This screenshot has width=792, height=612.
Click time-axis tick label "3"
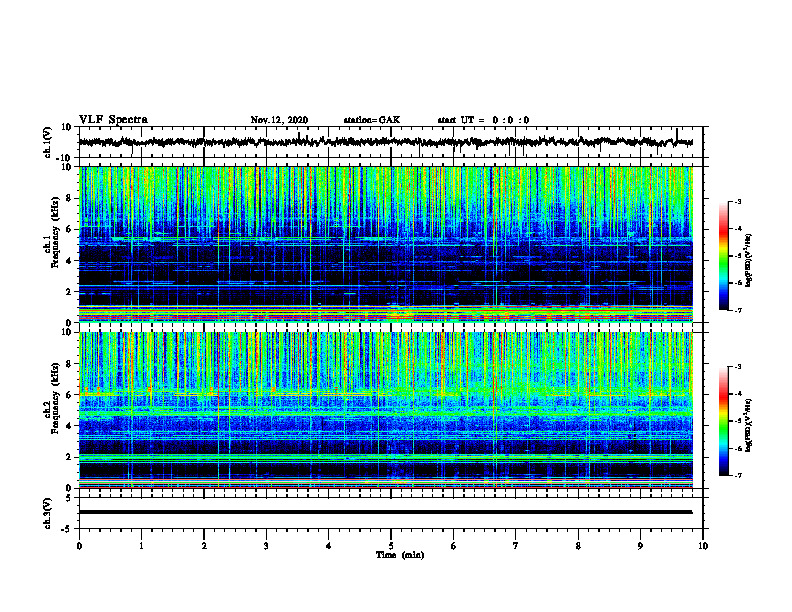click(x=266, y=546)
